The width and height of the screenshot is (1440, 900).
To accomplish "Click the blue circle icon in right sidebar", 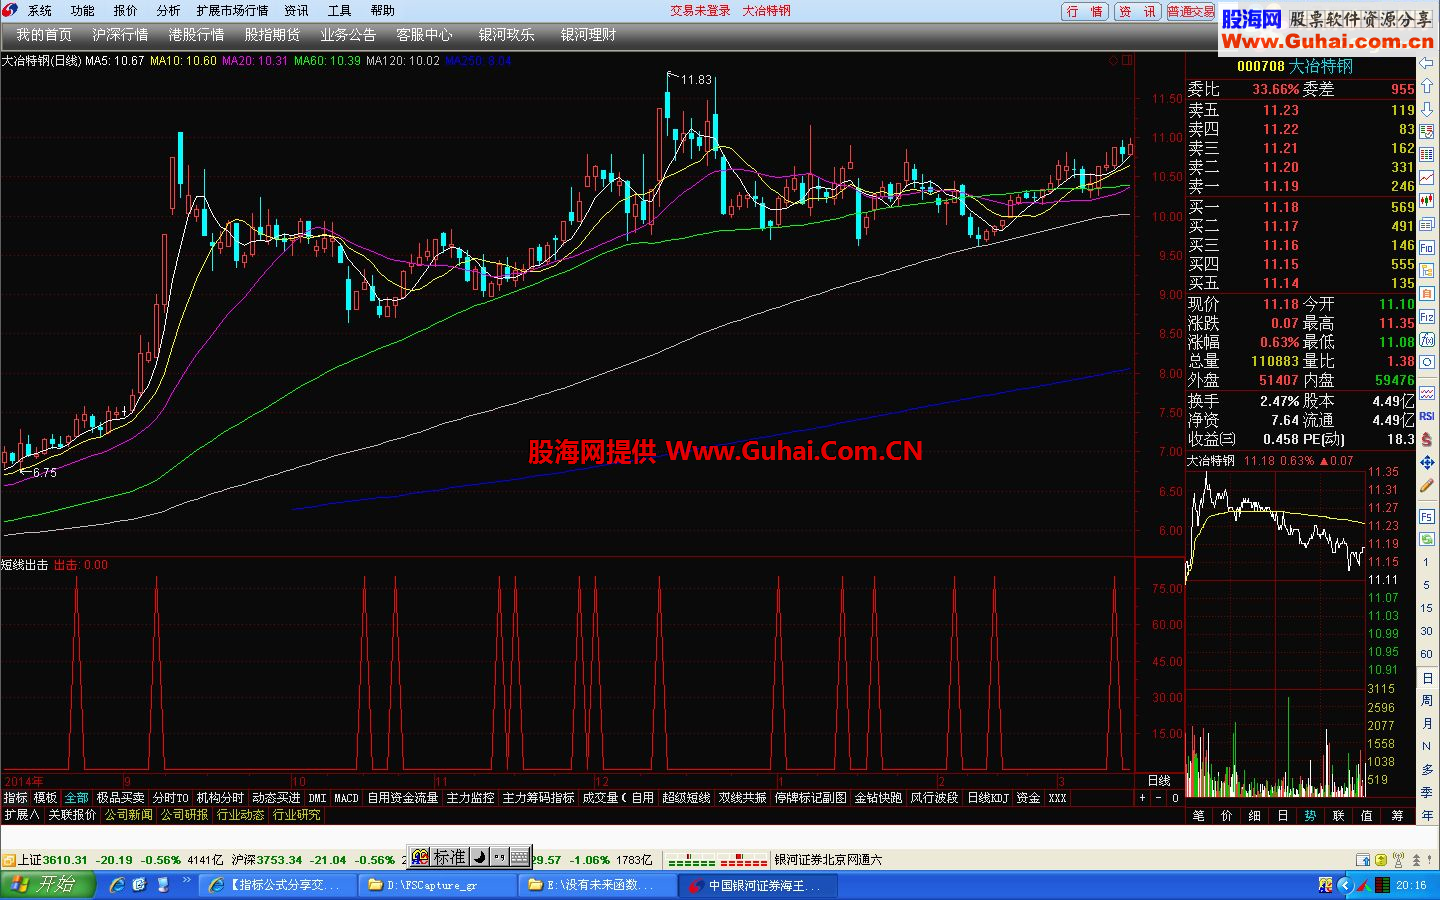I will (1427, 362).
